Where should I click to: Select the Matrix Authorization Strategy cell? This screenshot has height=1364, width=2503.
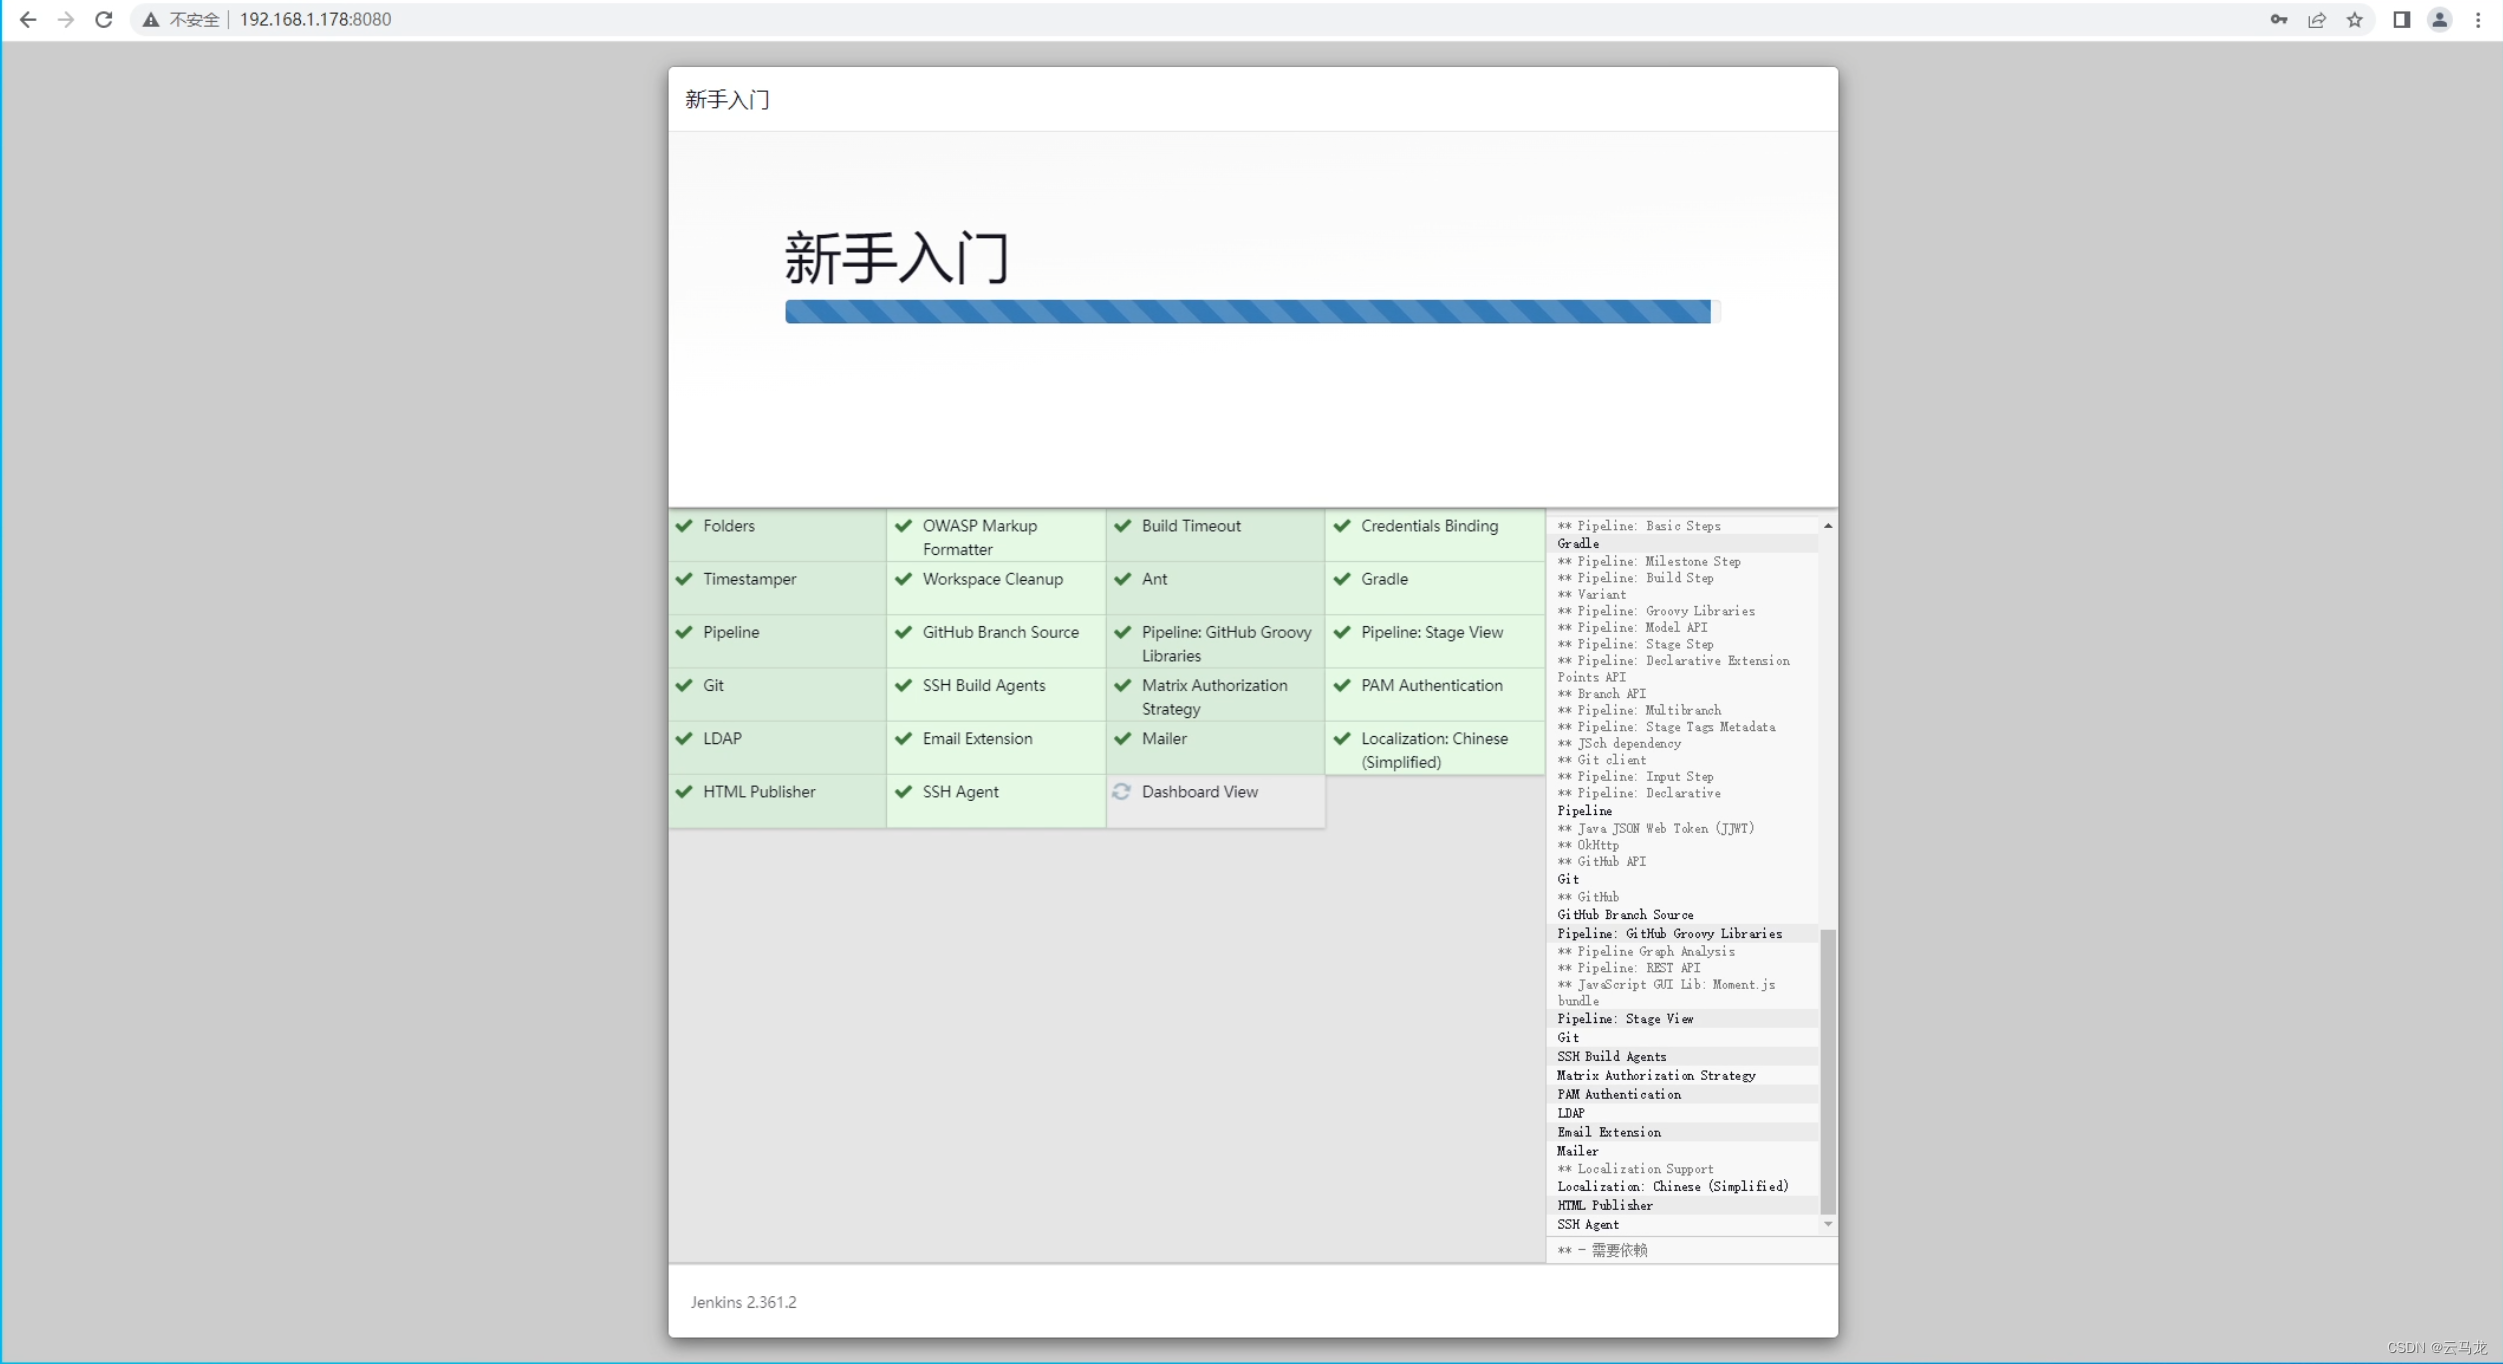(1216, 695)
